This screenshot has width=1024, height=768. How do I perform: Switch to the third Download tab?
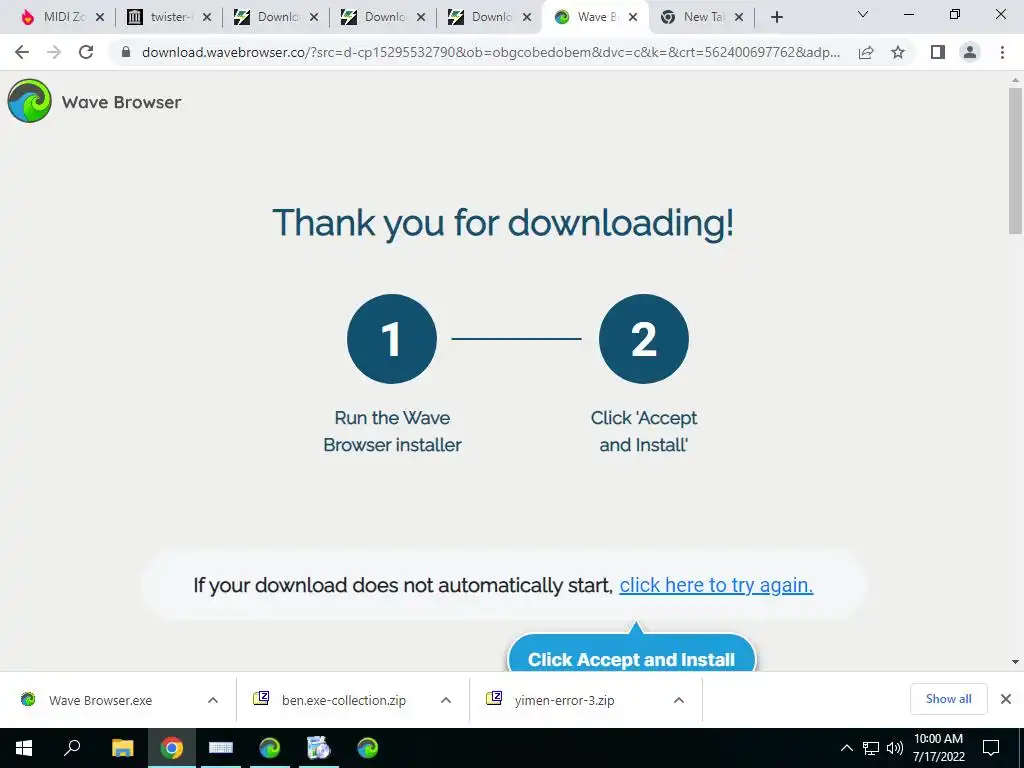(483, 17)
